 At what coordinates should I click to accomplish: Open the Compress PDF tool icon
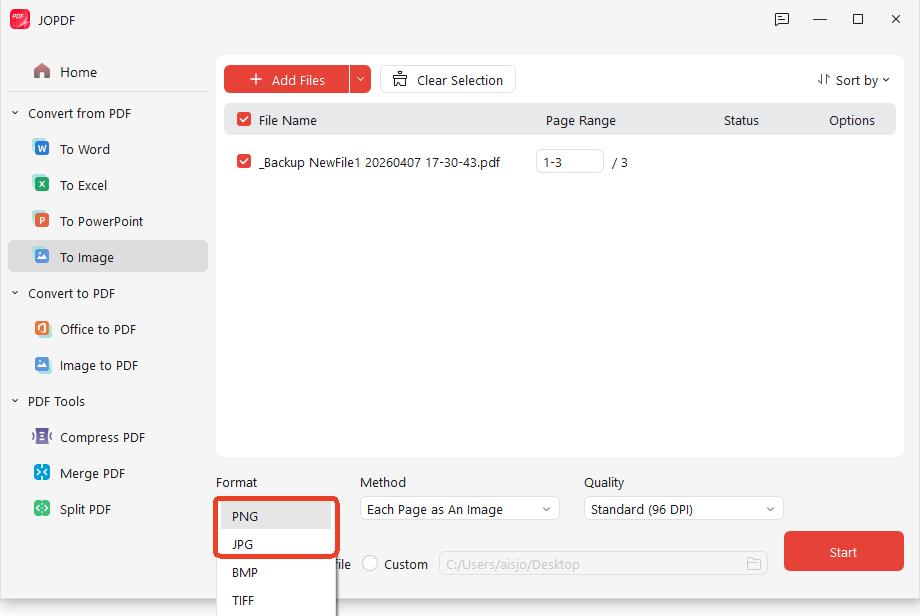tap(42, 436)
